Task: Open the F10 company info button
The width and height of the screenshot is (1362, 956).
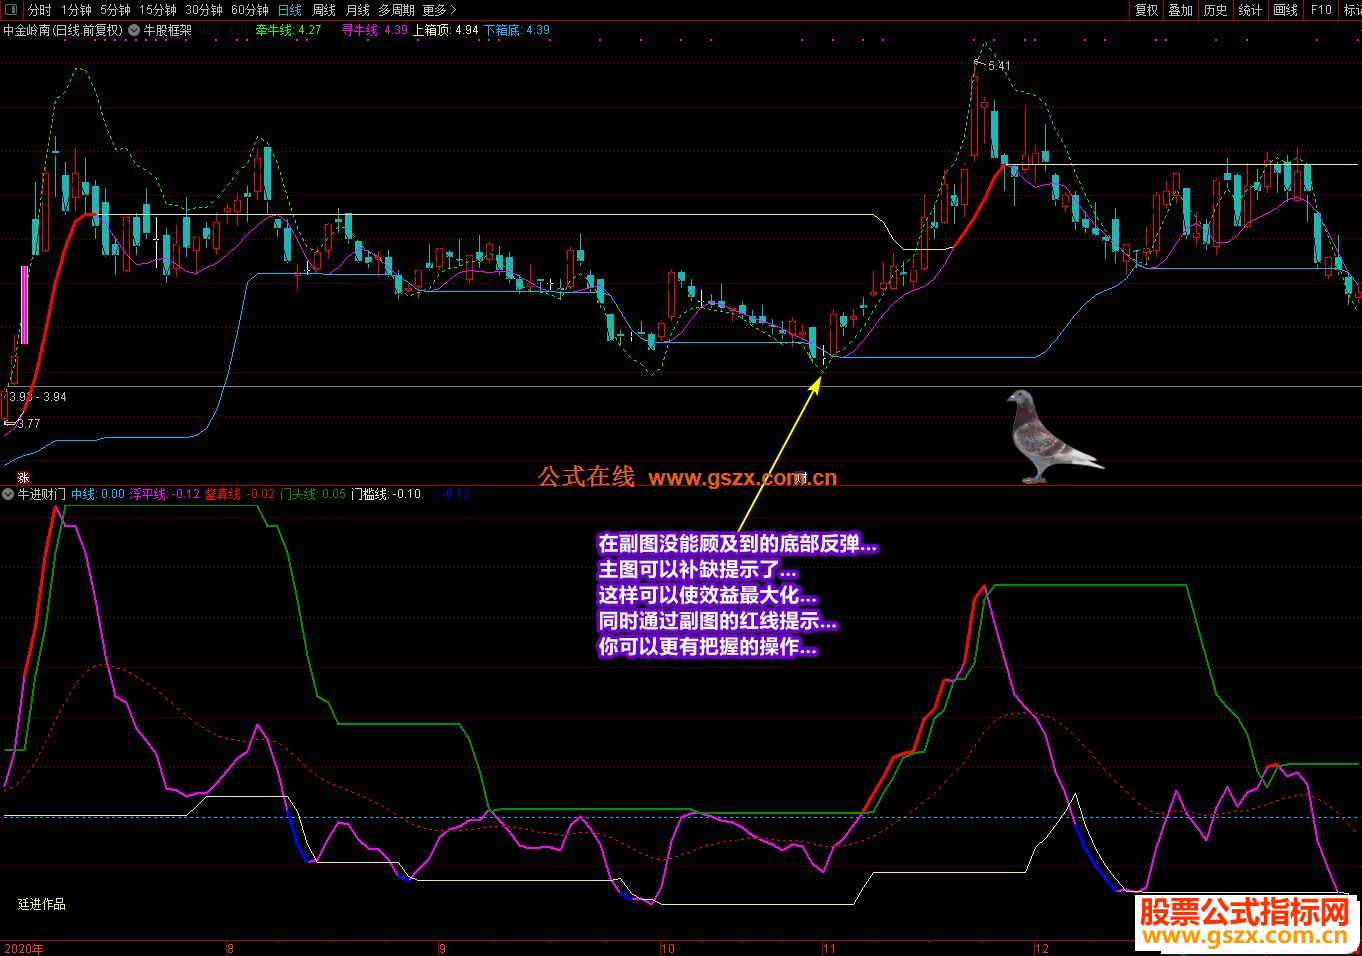Action: point(1322,10)
